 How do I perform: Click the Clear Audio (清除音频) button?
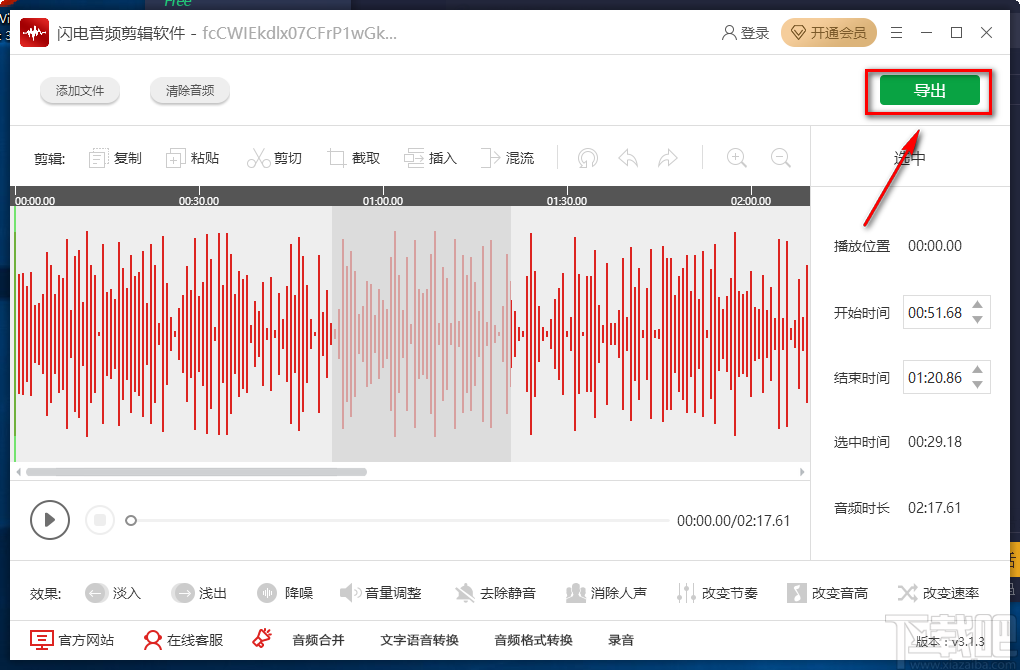point(189,90)
